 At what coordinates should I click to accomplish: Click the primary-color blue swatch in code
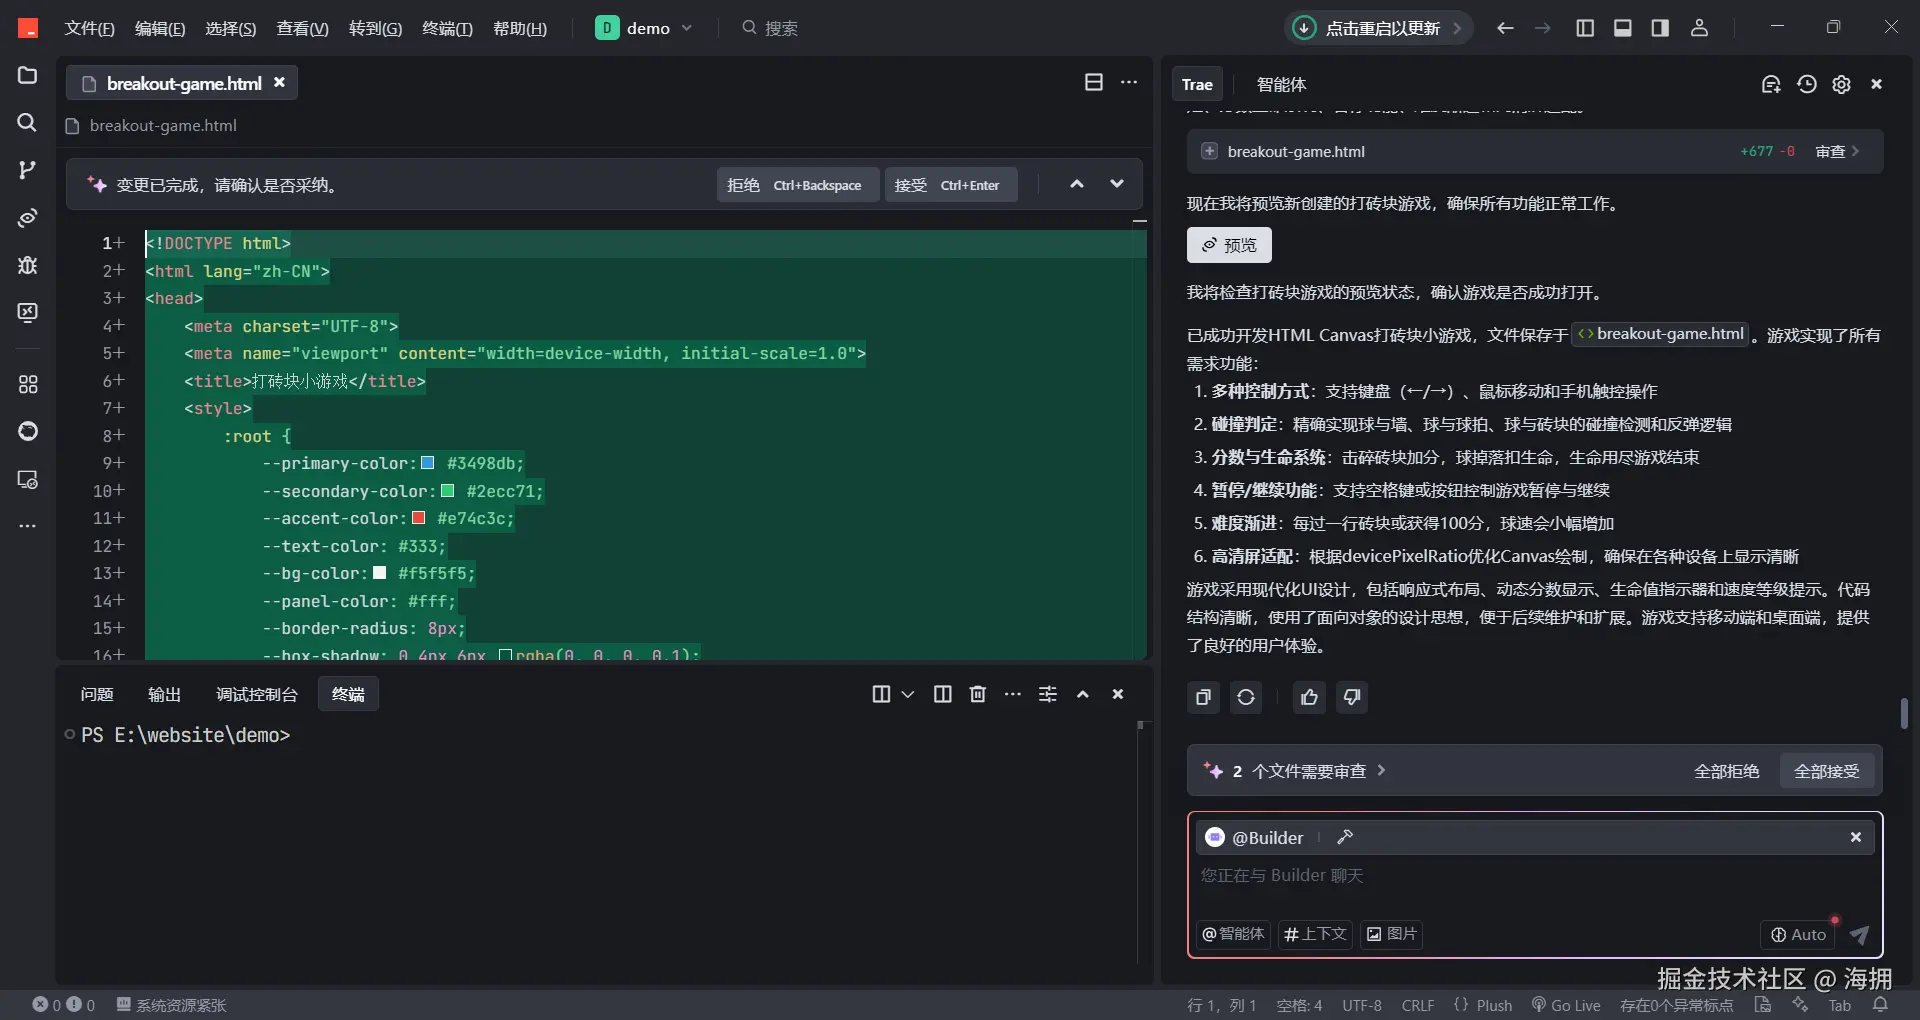(x=426, y=463)
